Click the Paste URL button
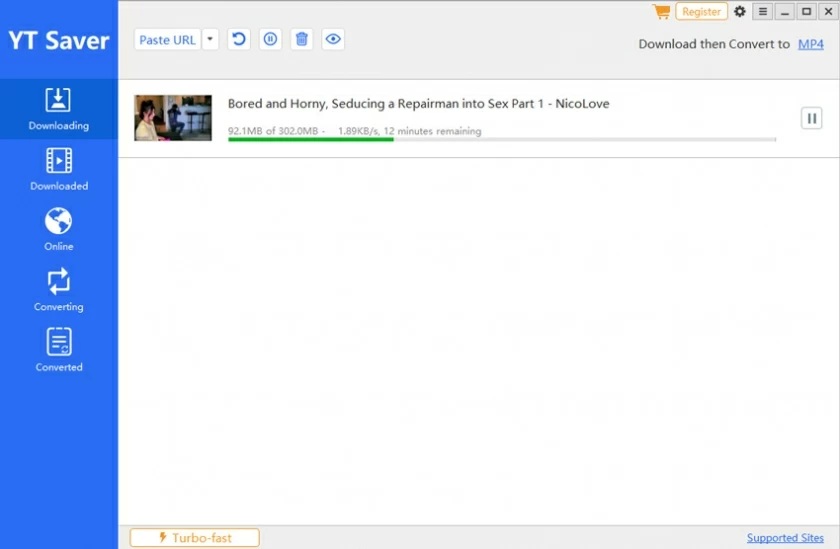The height and width of the screenshot is (549, 840). pos(167,40)
